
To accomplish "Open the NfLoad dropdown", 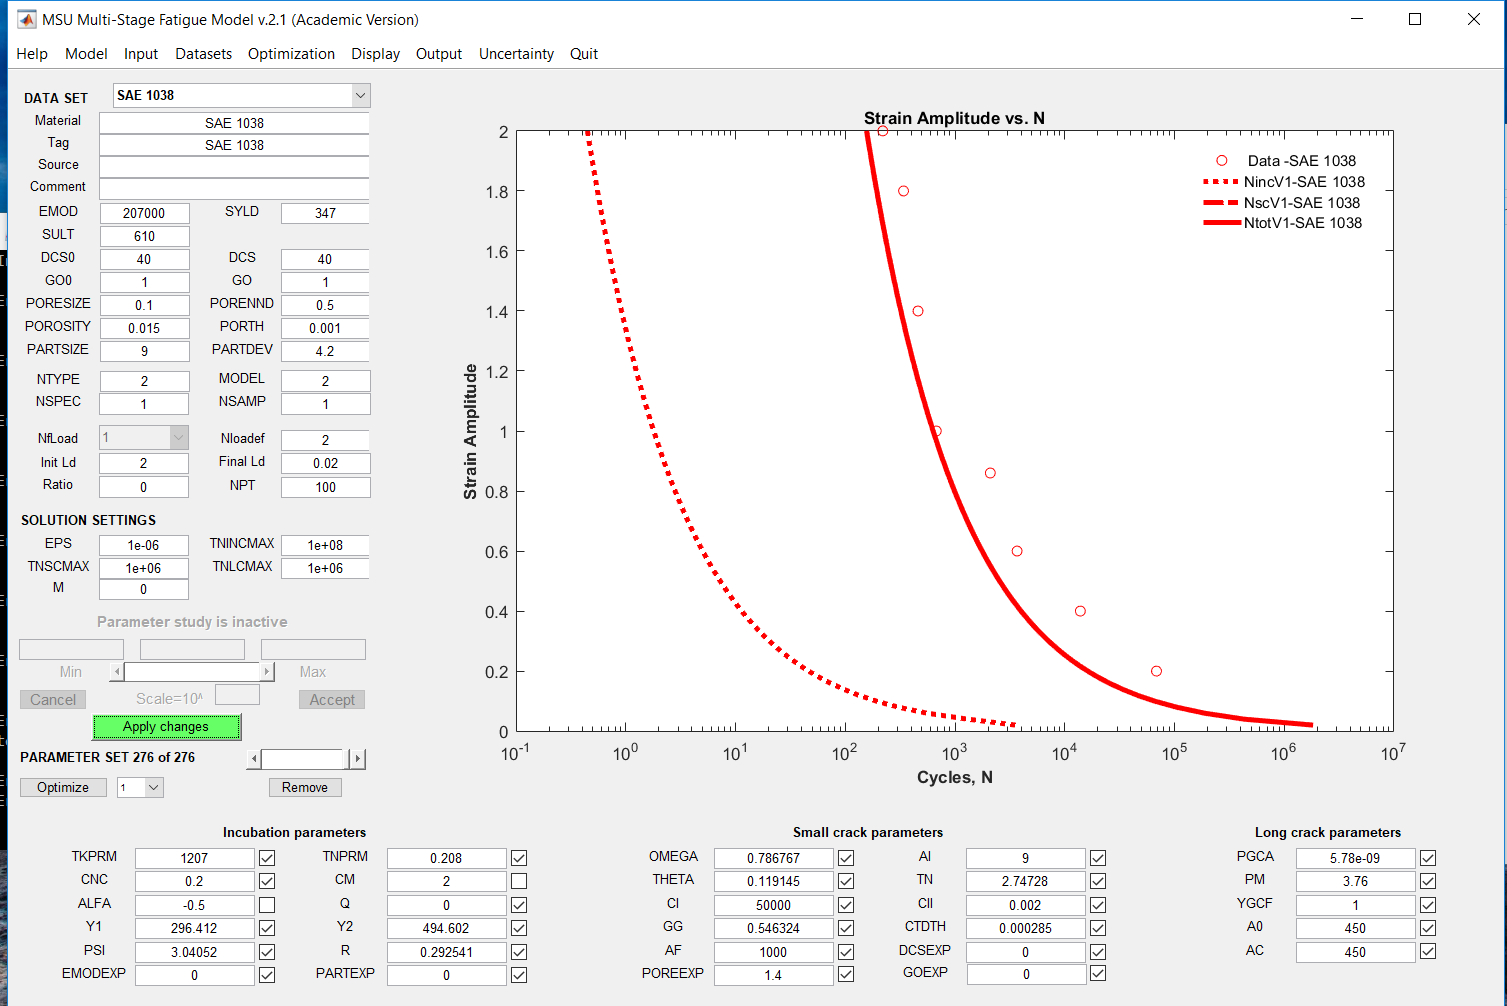I will (178, 438).
